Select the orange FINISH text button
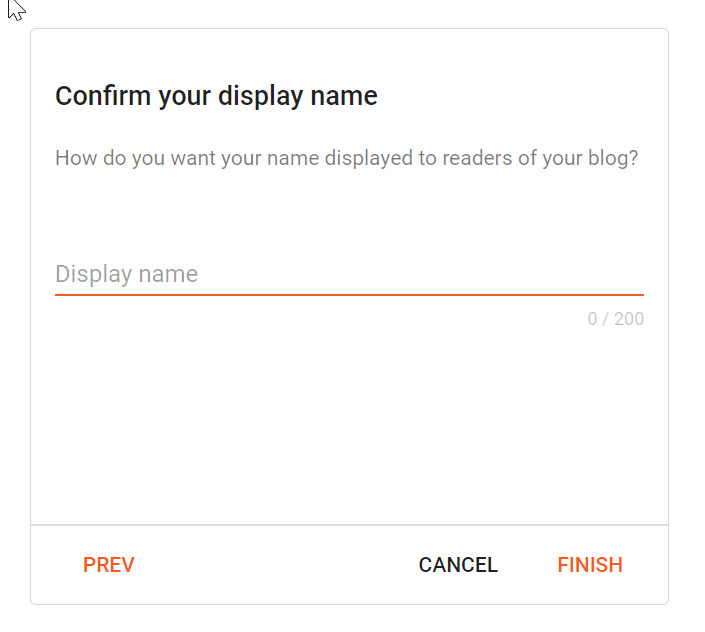This screenshot has width=705, height=632. (x=590, y=565)
